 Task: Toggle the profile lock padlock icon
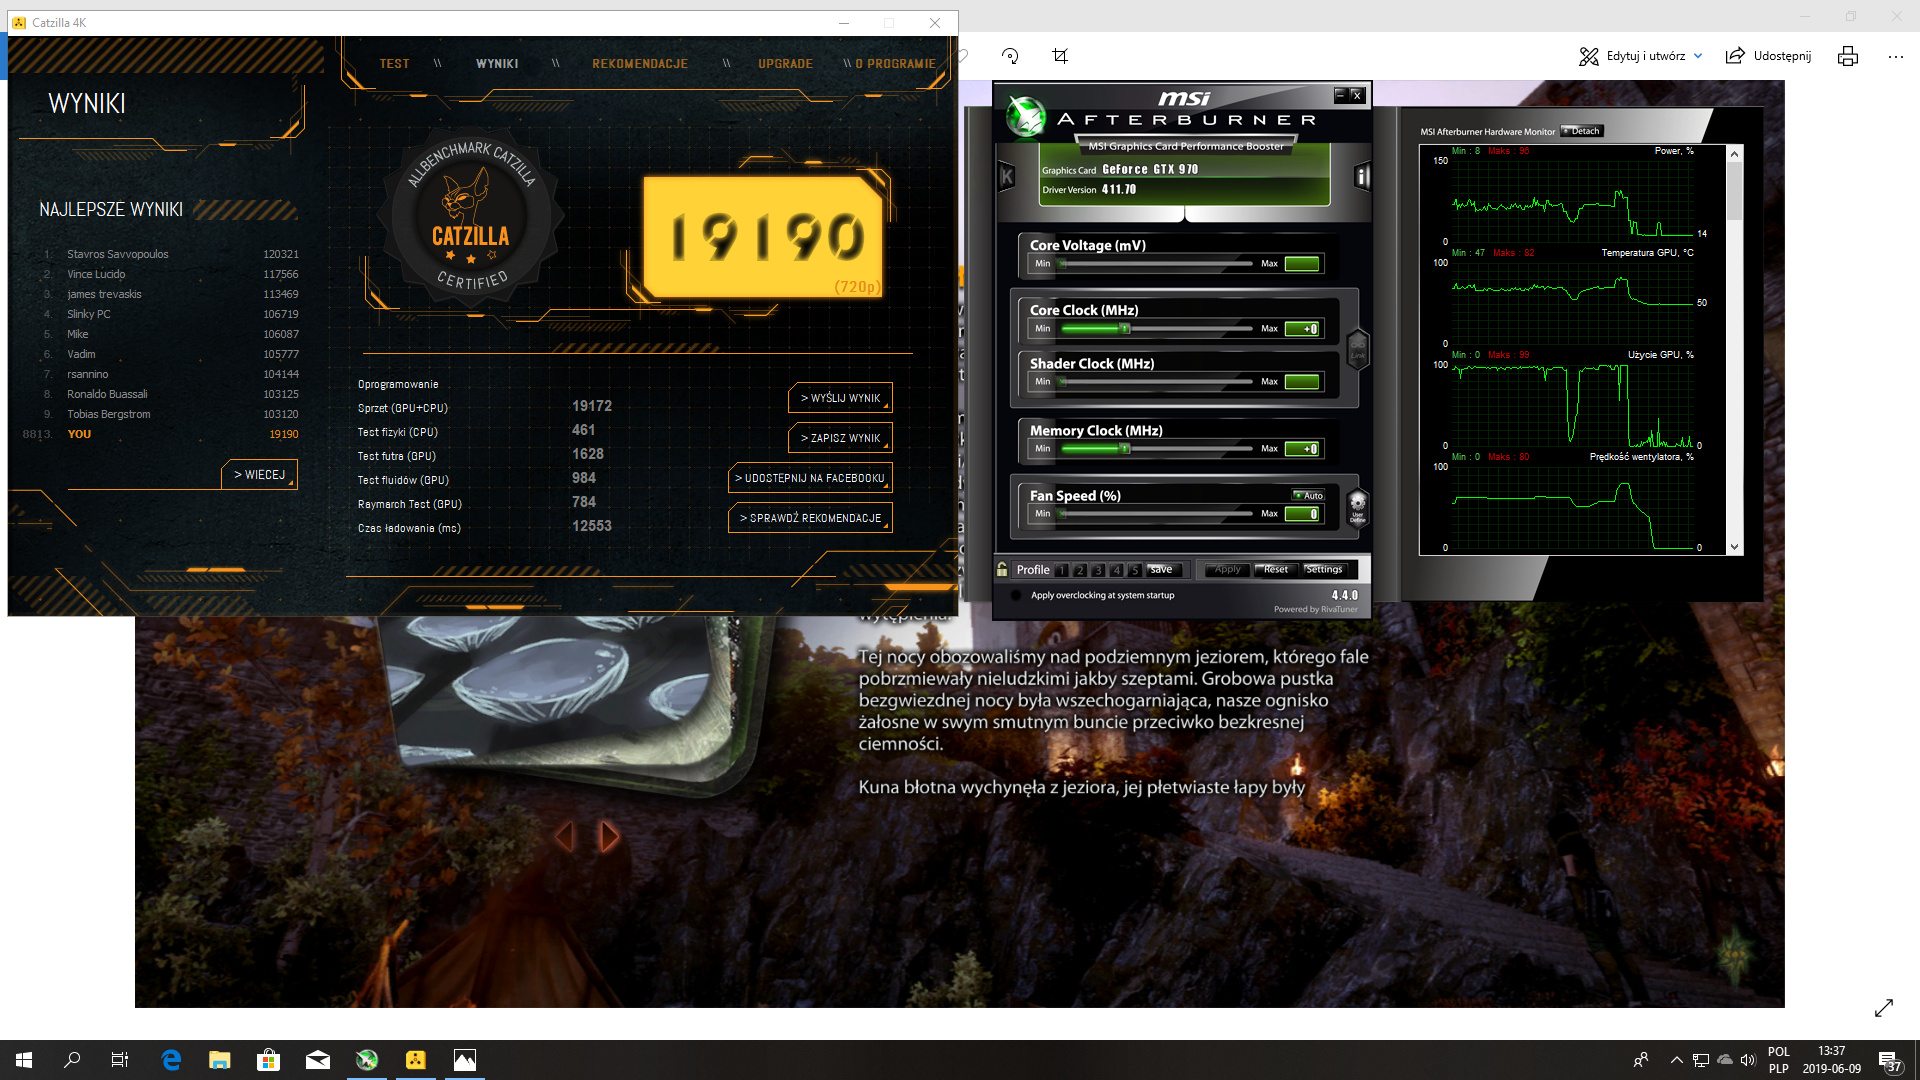coord(1002,569)
